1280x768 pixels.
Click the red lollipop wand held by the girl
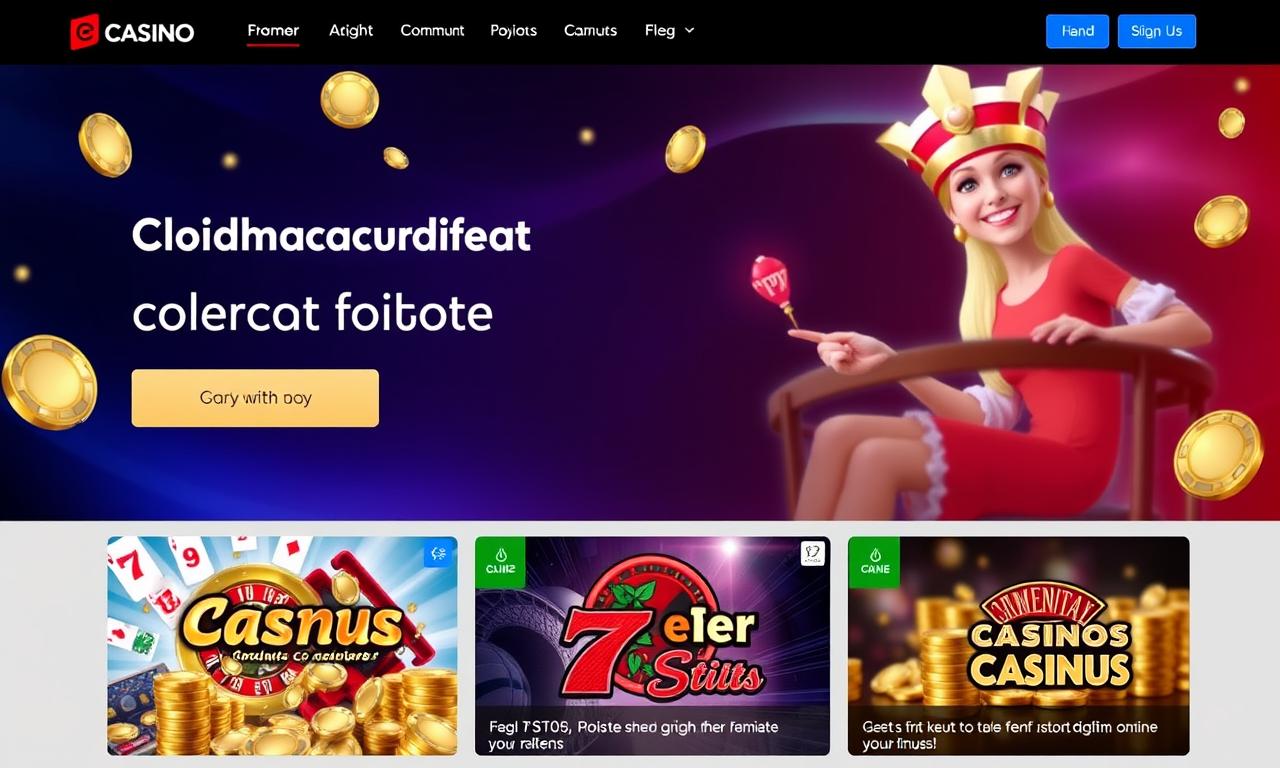point(773,288)
